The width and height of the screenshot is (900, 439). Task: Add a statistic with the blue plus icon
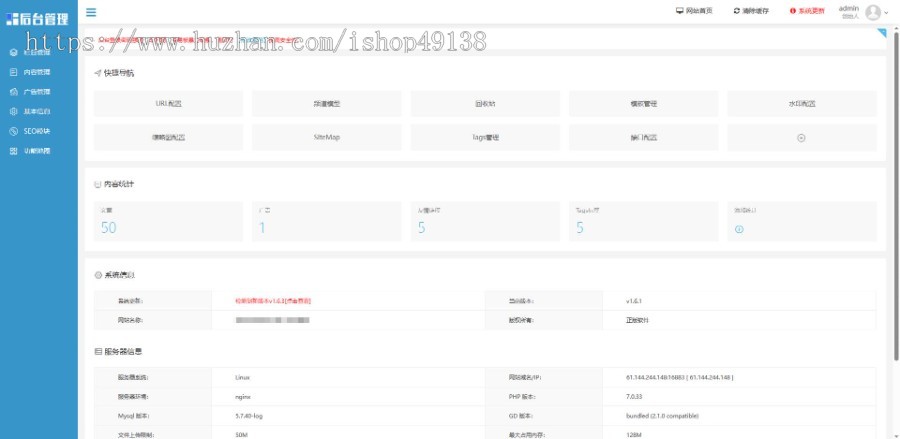tap(739, 229)
